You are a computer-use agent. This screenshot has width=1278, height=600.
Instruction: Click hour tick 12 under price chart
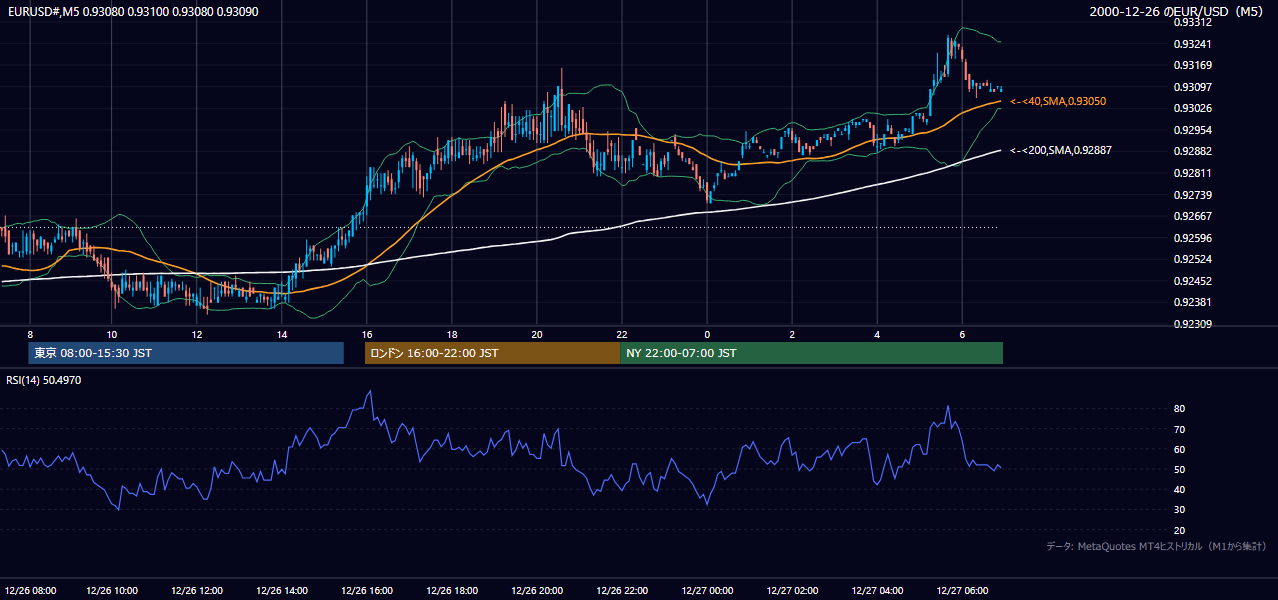tap(197, 334)
